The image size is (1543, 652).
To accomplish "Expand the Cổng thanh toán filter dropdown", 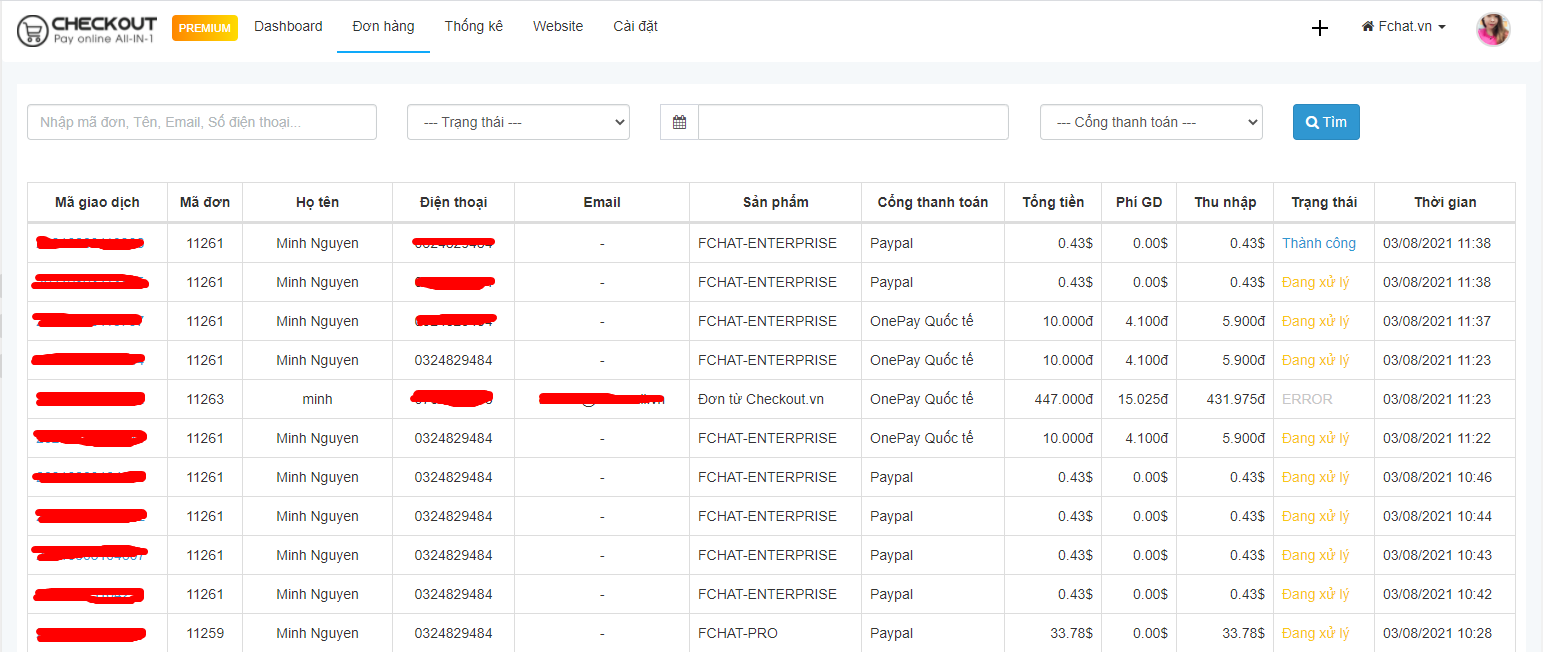I will tap(1151, 122).
